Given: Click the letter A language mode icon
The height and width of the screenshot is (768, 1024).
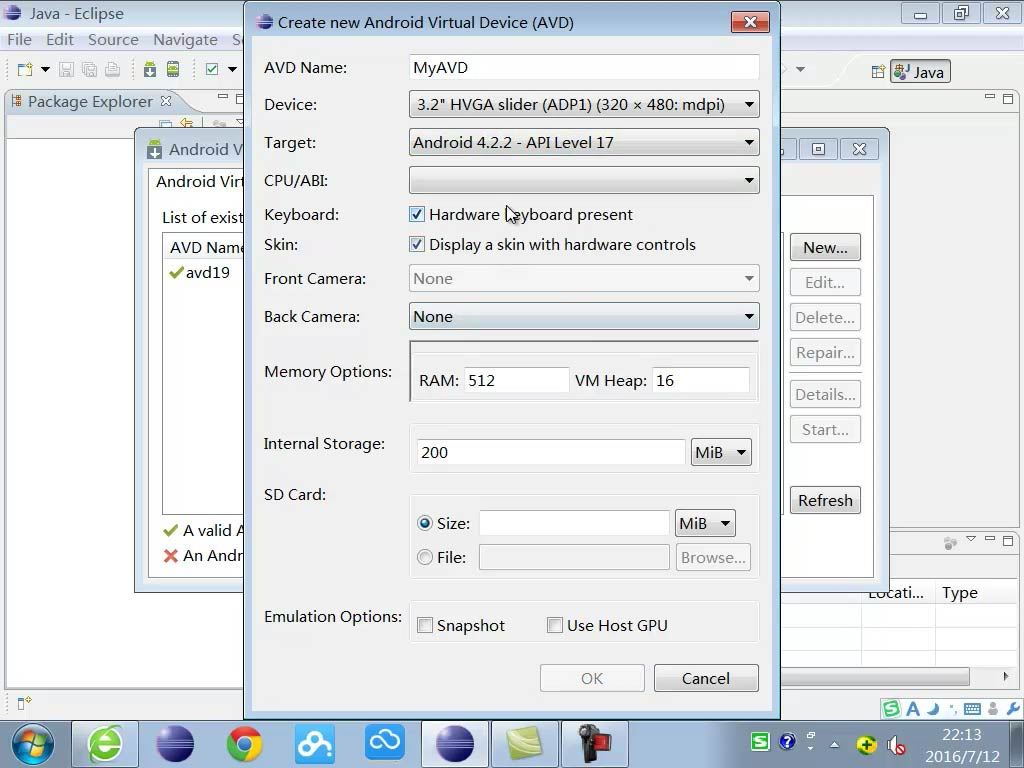Looking at the screenshot, I should pos(913,709).
